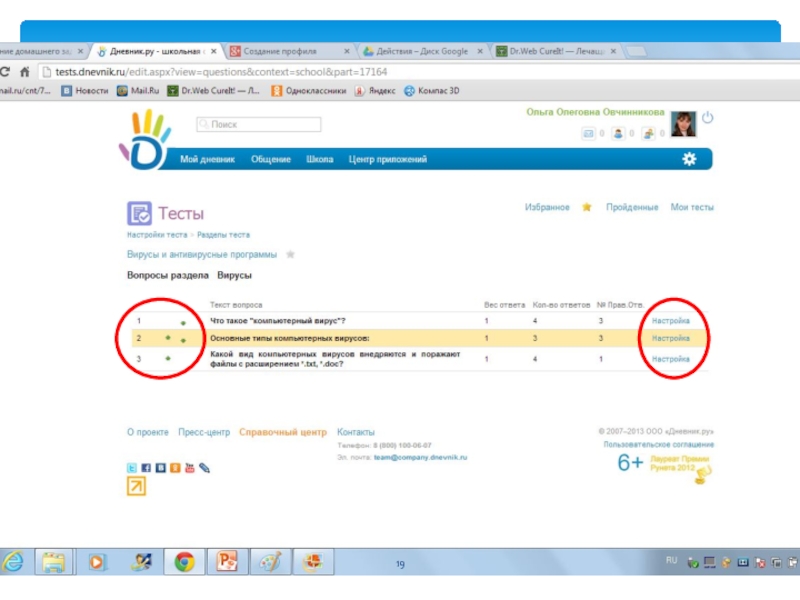Click the move-up arrow in question 3 row
800x600 pixels.
pyautogui.click(x=168, y=358)
